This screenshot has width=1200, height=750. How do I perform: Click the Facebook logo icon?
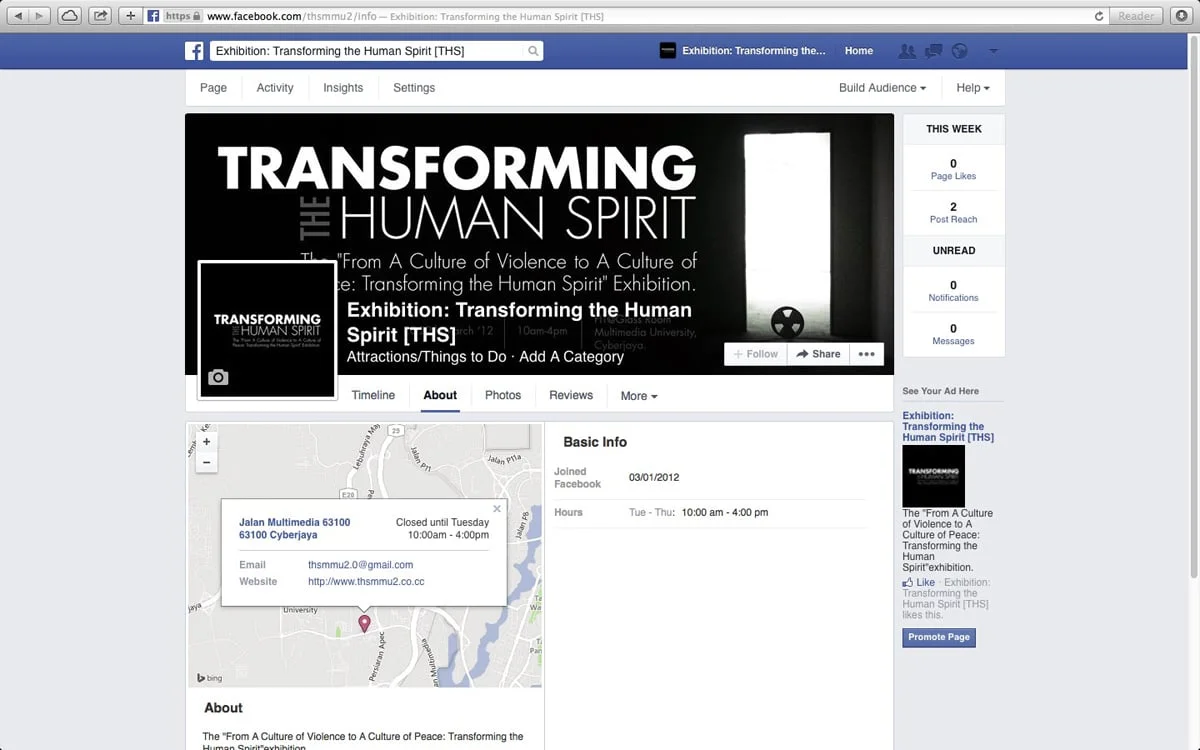tap(194, 51)
